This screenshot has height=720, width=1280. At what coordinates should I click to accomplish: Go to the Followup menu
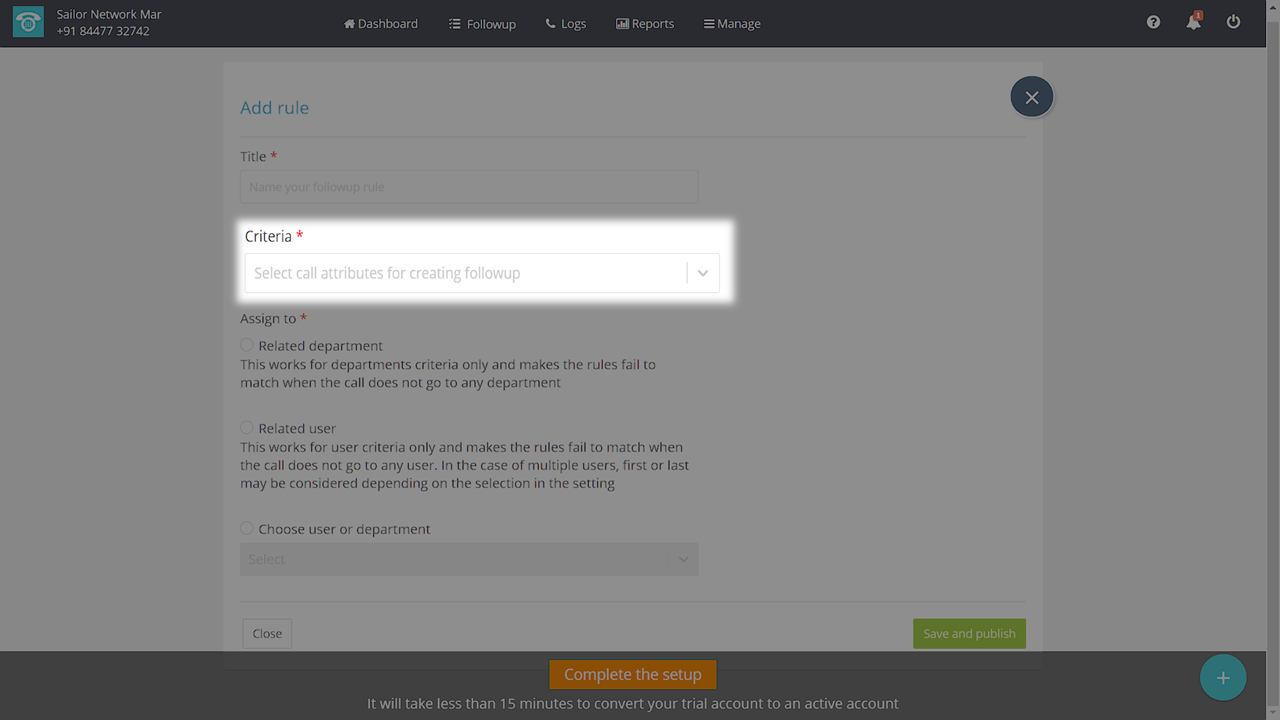pyautogui.click(x=482, y=23)
